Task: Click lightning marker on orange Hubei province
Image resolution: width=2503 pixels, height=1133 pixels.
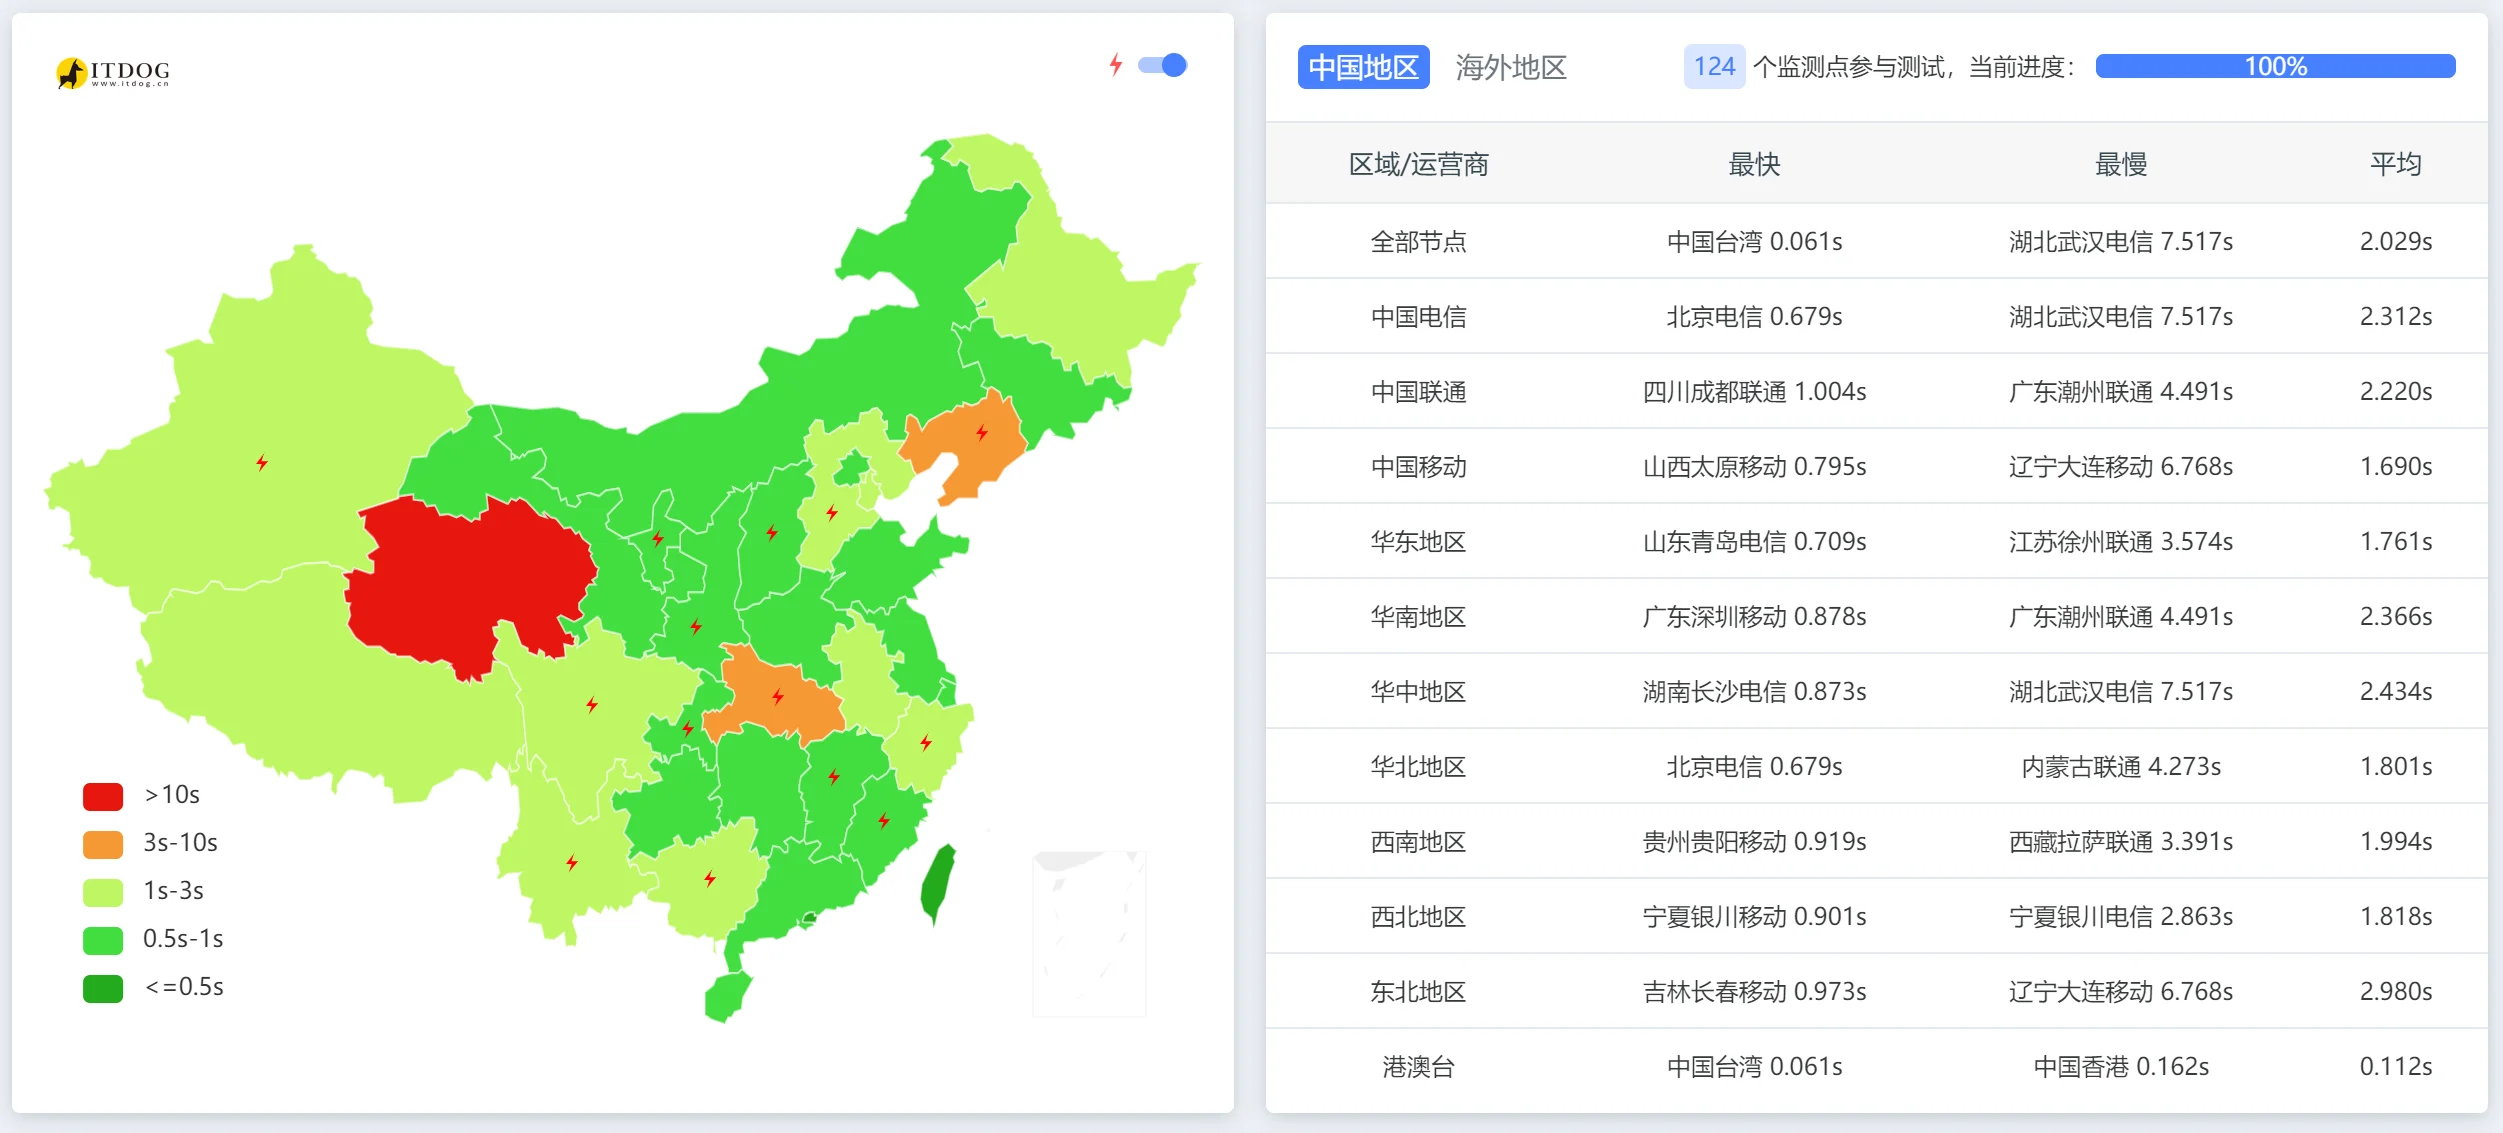Action: tap(778, 697)
